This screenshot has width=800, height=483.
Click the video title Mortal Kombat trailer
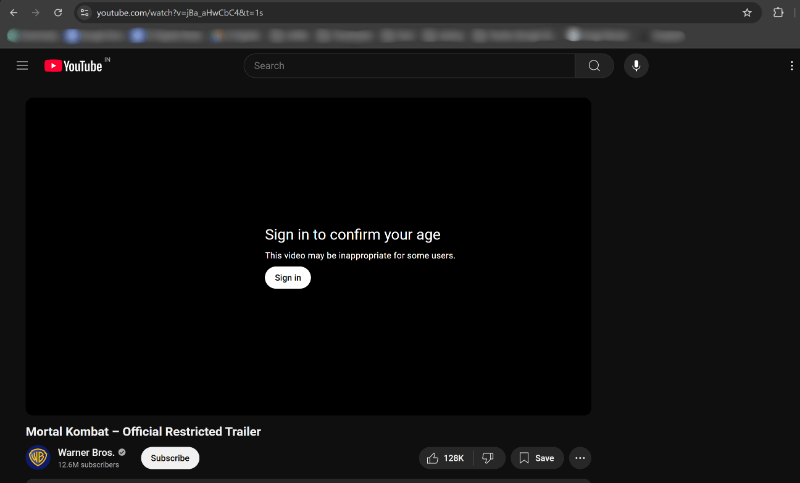pyautogui.click(x=143, y=431)
